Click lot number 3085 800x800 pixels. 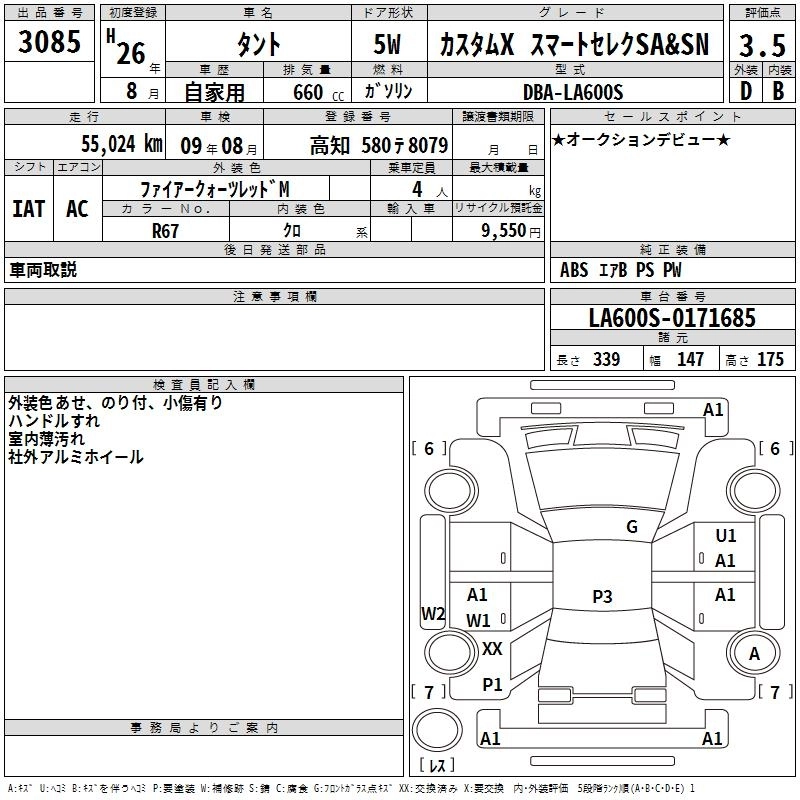tap(49, 42)
